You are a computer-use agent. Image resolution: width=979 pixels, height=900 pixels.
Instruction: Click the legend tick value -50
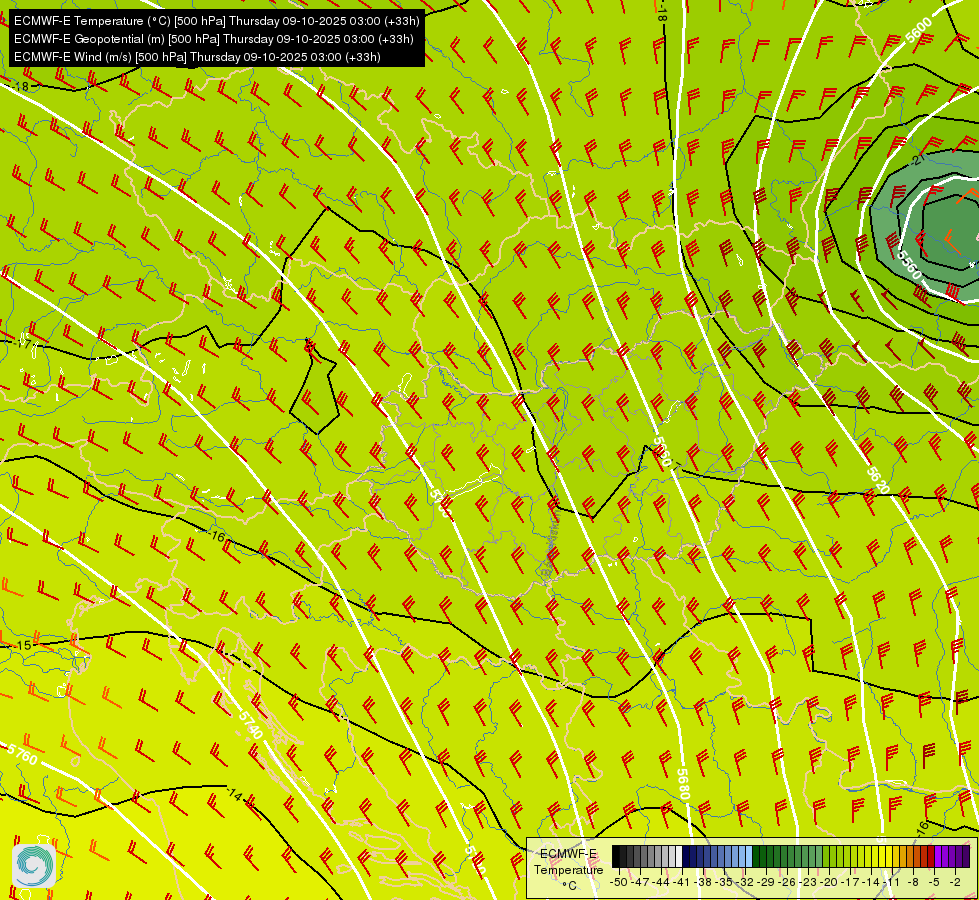[x=619, y=882]
